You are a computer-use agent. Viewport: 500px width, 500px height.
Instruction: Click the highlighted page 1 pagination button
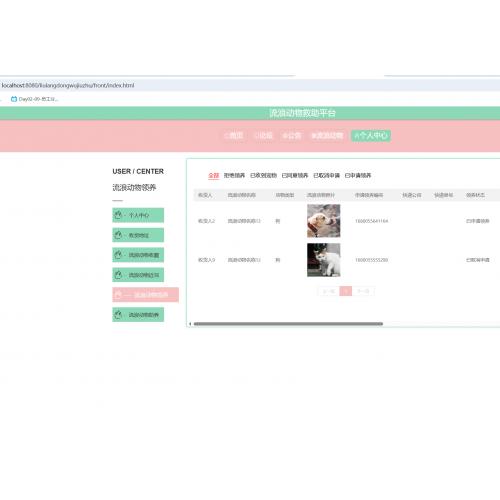346,291
